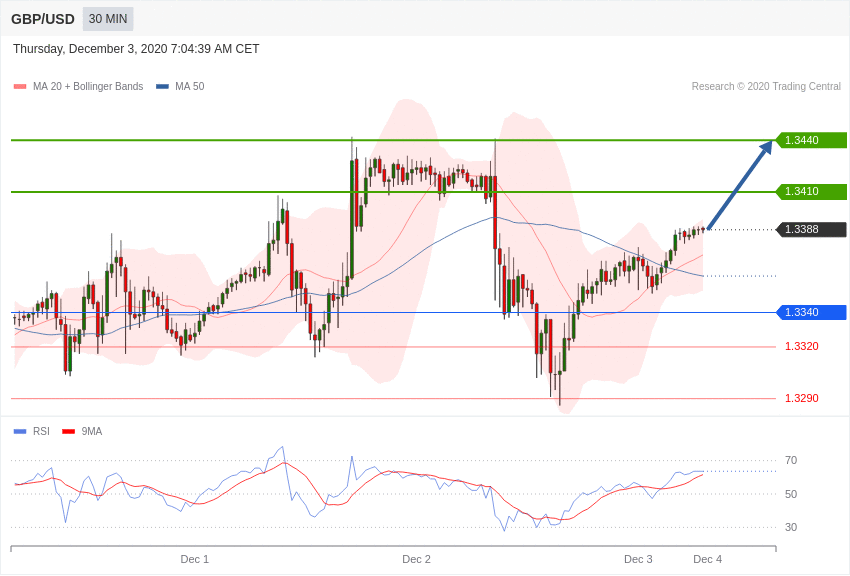
Task: Click the 30 MIN timeframe badge
Action: (108, 19)
